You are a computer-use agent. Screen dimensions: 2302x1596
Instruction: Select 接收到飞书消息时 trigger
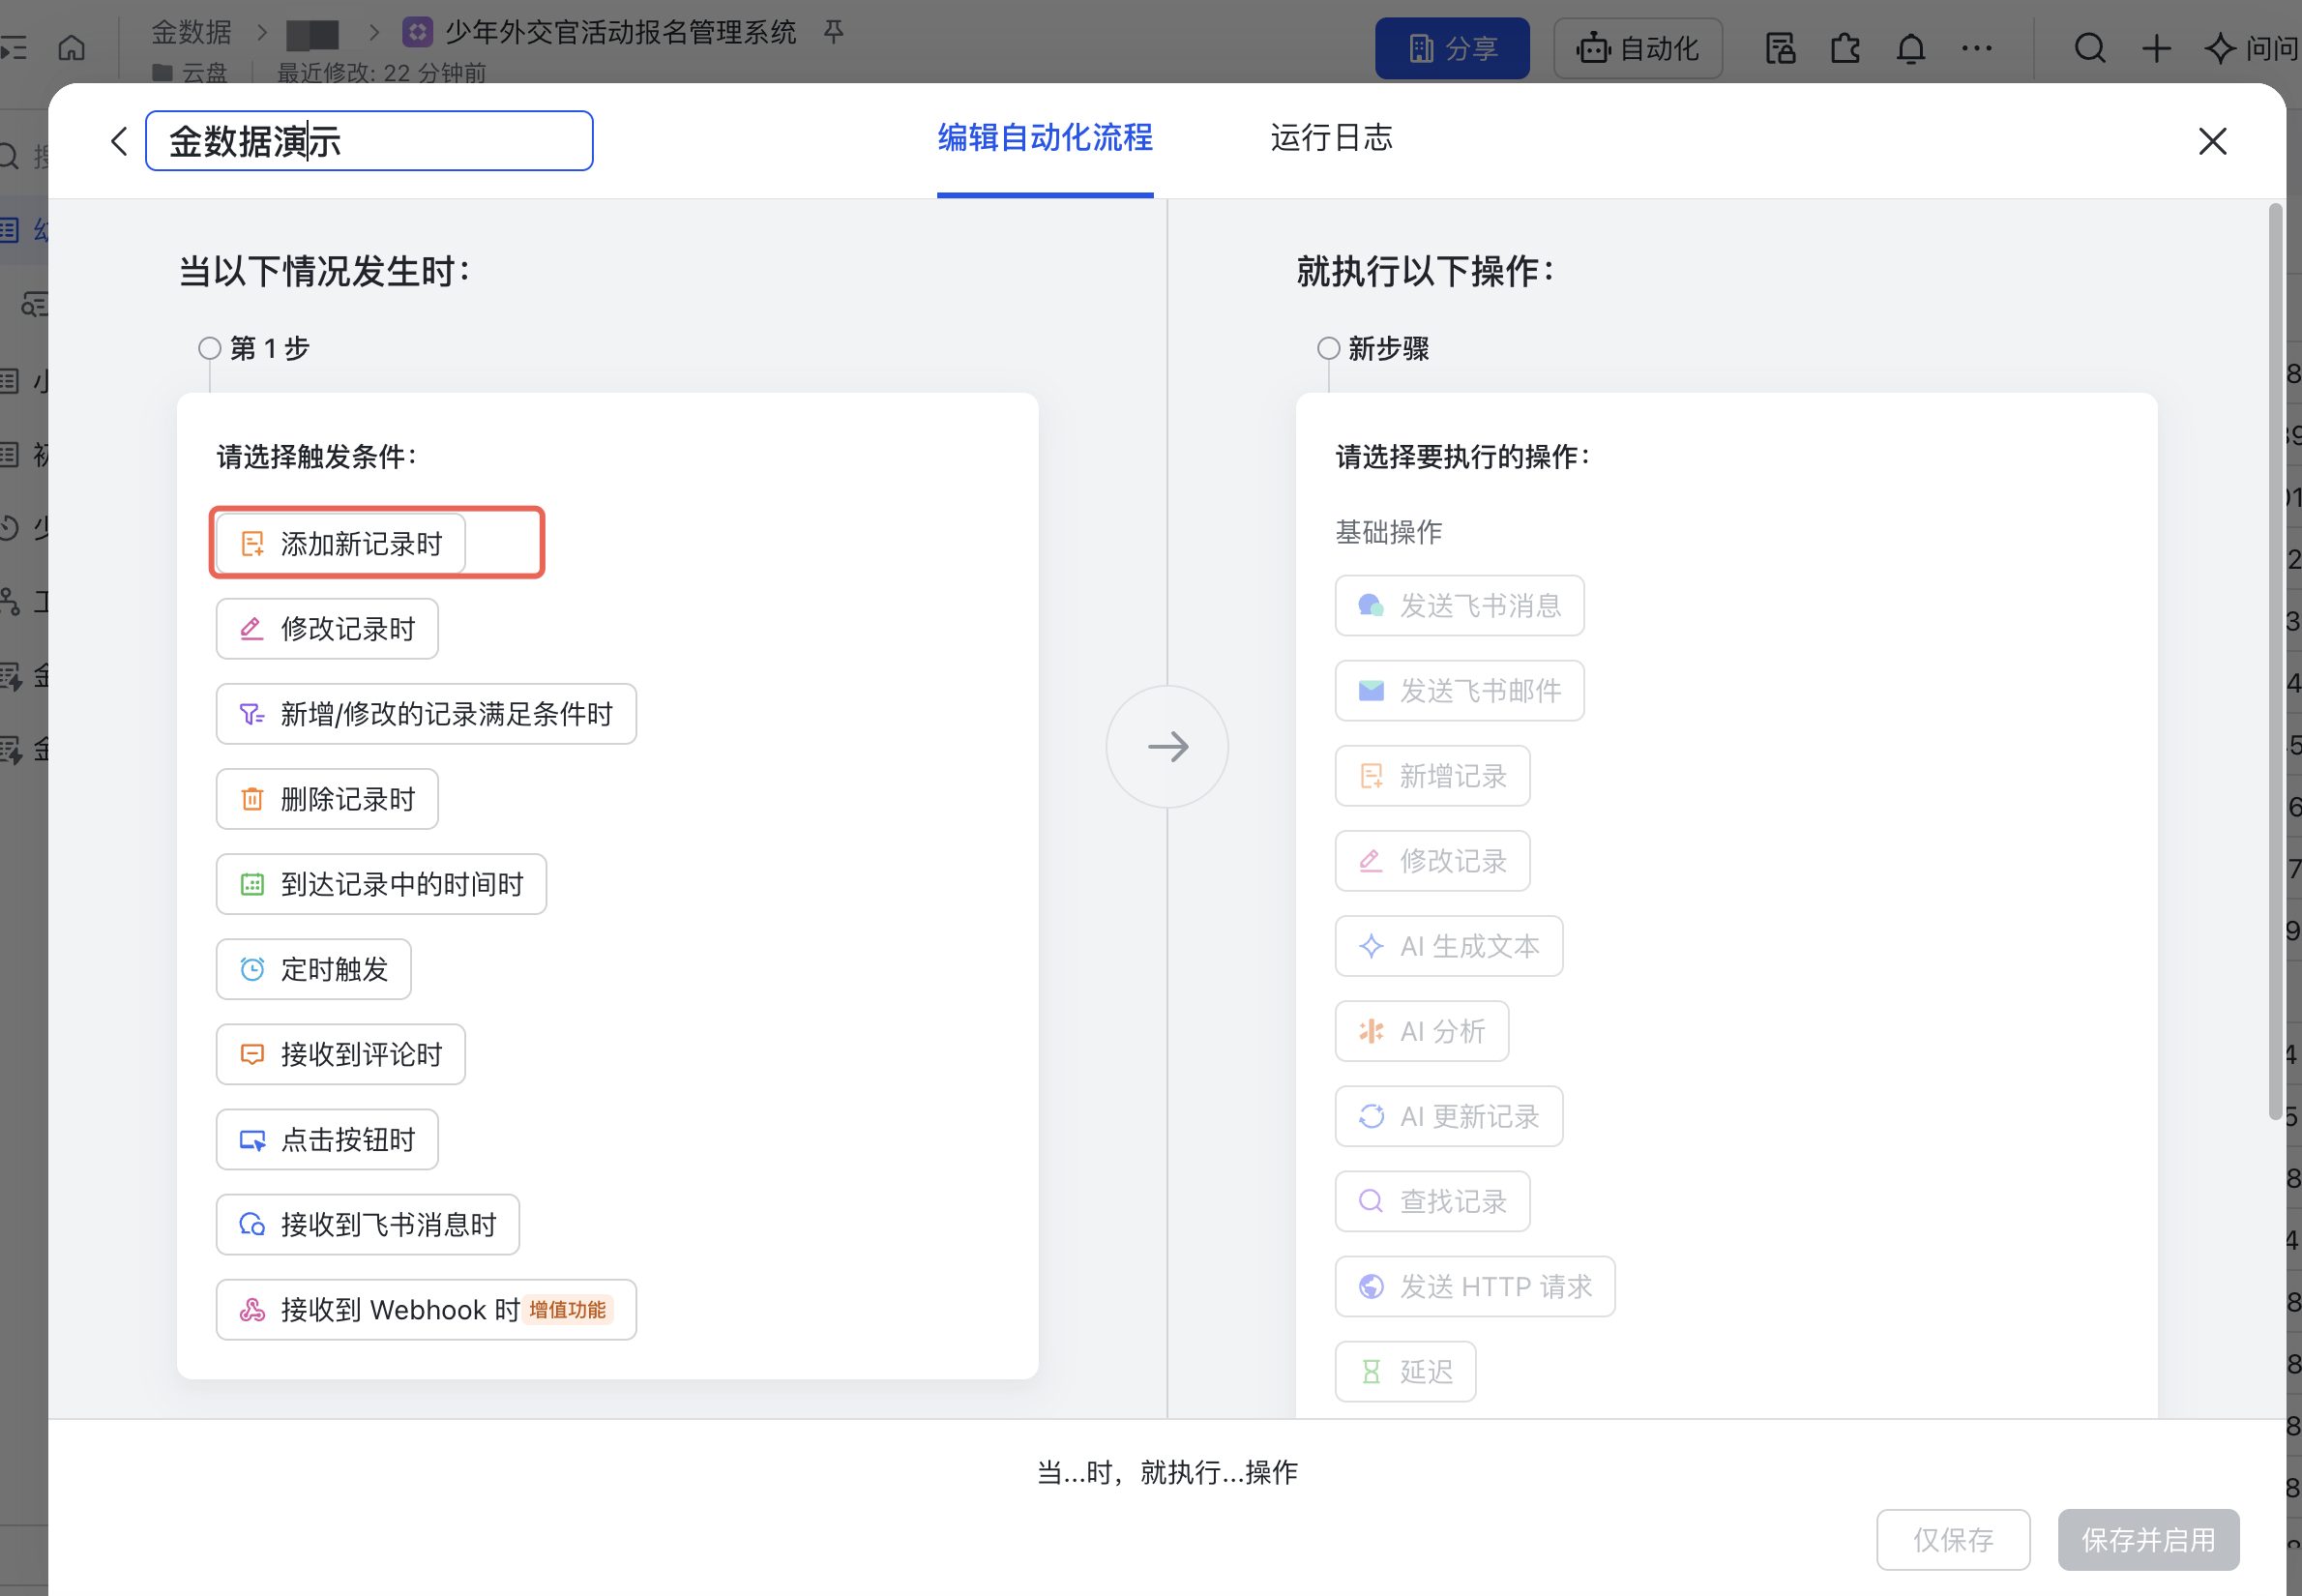pos(367,1224)
